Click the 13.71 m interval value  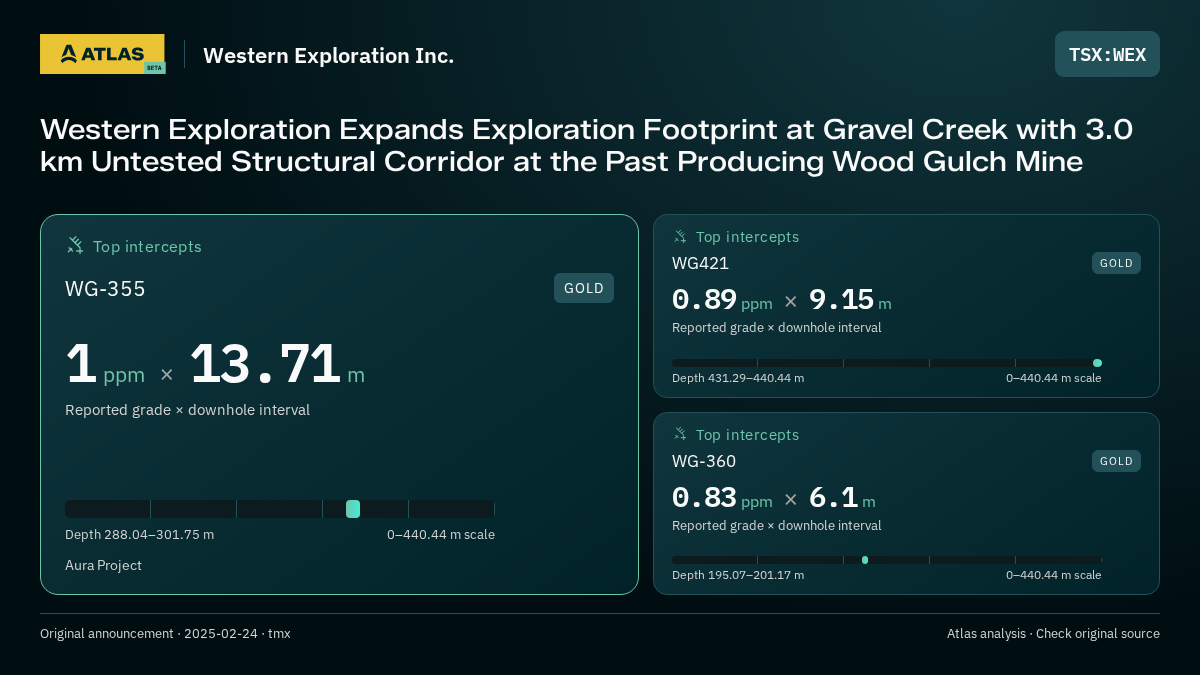pyautogui.click(x=277, y=365)
